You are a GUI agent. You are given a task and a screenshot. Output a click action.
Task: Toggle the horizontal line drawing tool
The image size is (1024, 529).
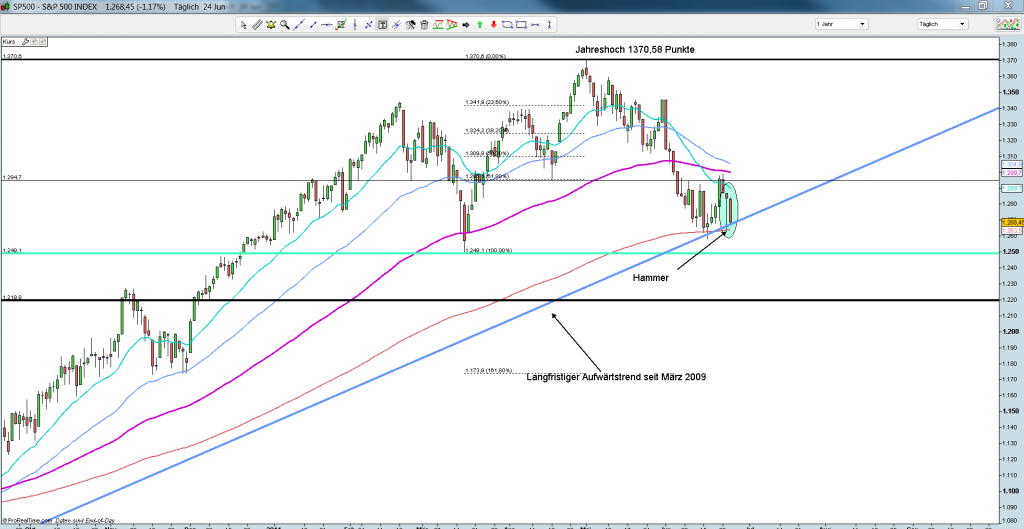pyautogui.click(x=326, y=24)
